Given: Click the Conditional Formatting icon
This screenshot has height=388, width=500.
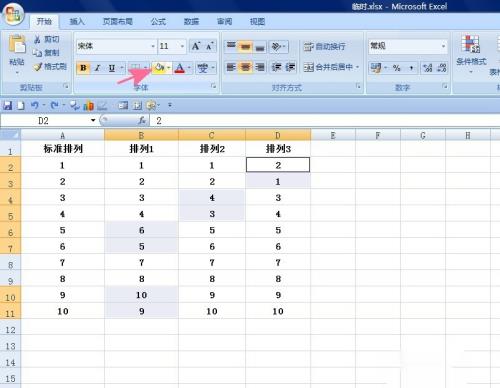Looking at the screenshot, I should (x=471, y=44).
